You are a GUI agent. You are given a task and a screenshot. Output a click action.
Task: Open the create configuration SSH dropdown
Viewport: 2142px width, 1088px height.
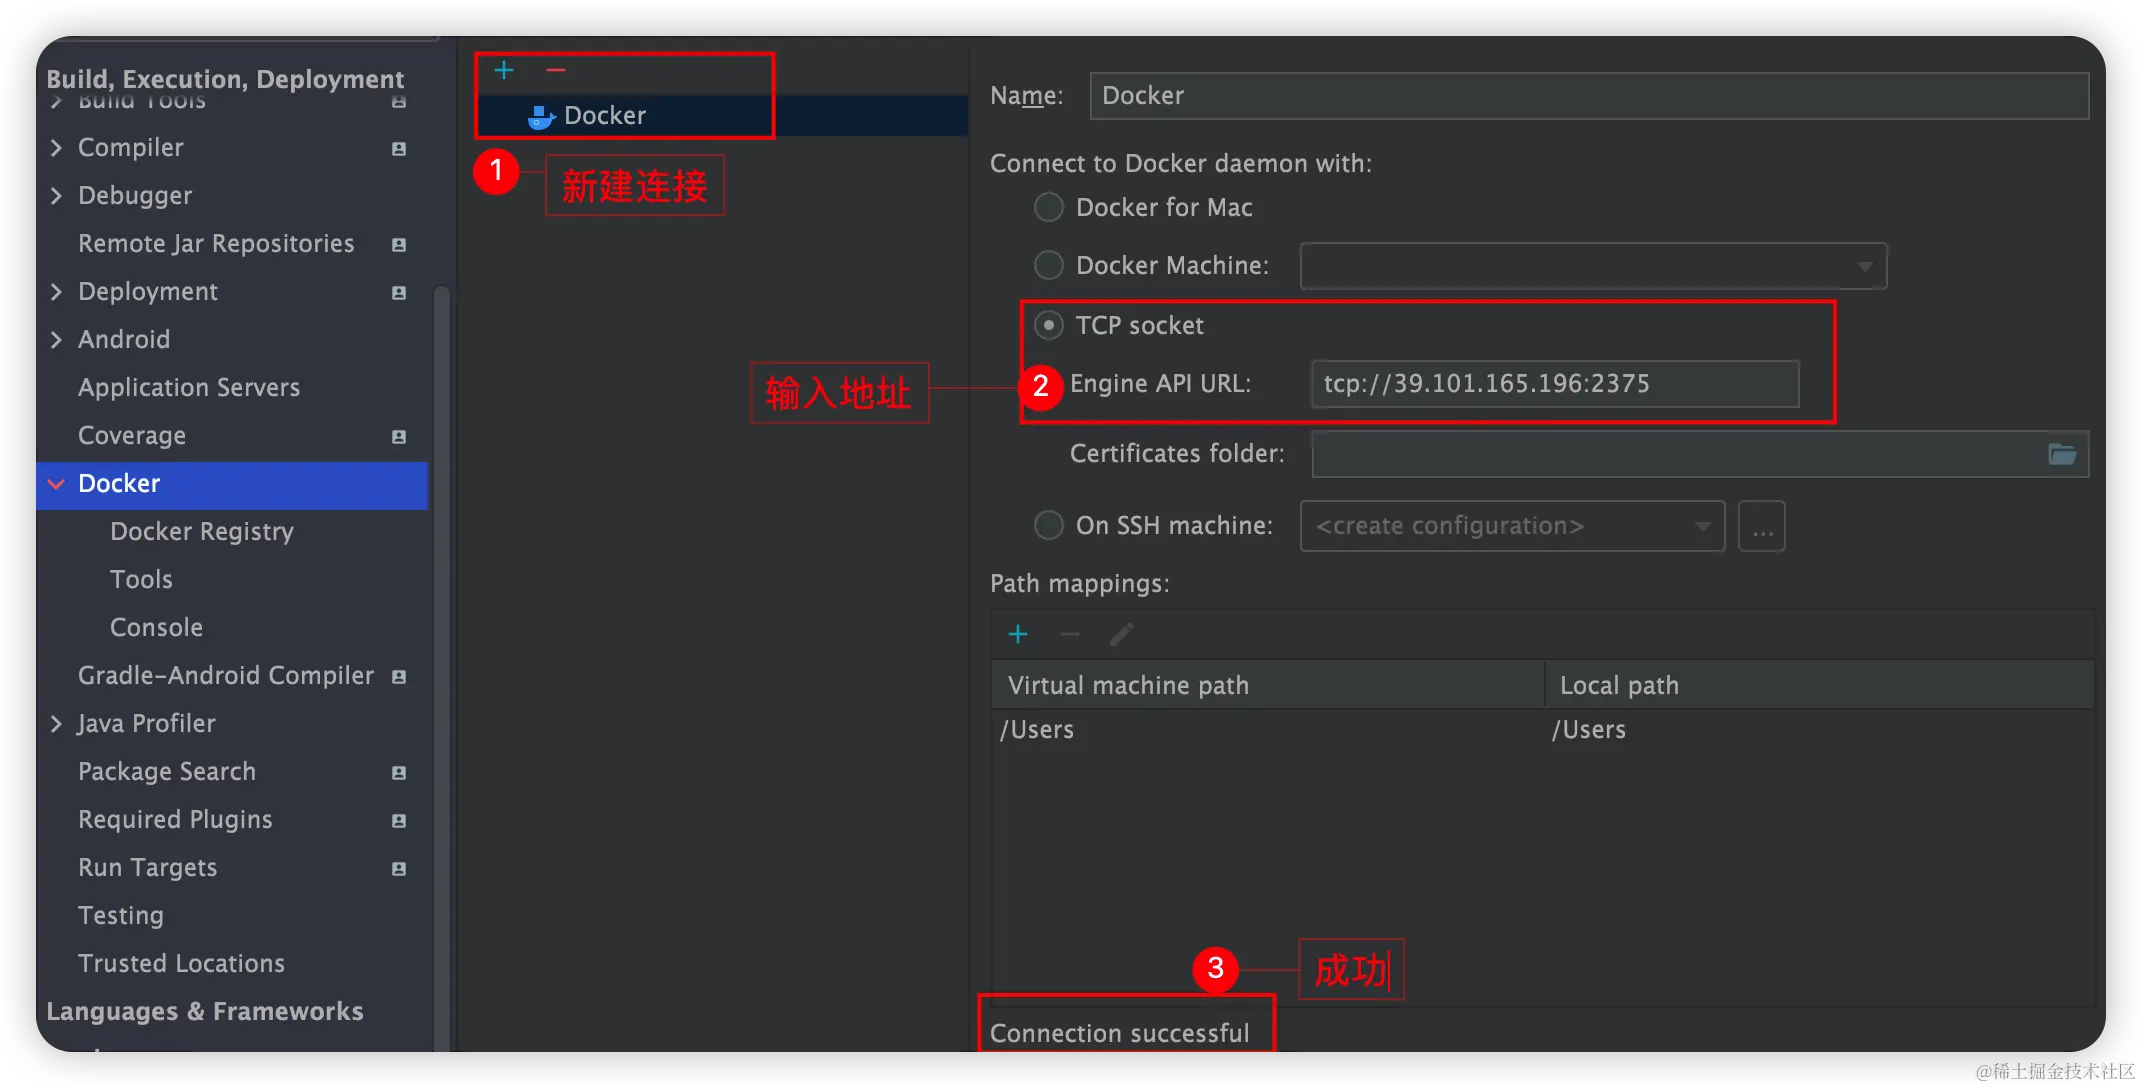pos(1702,526)
